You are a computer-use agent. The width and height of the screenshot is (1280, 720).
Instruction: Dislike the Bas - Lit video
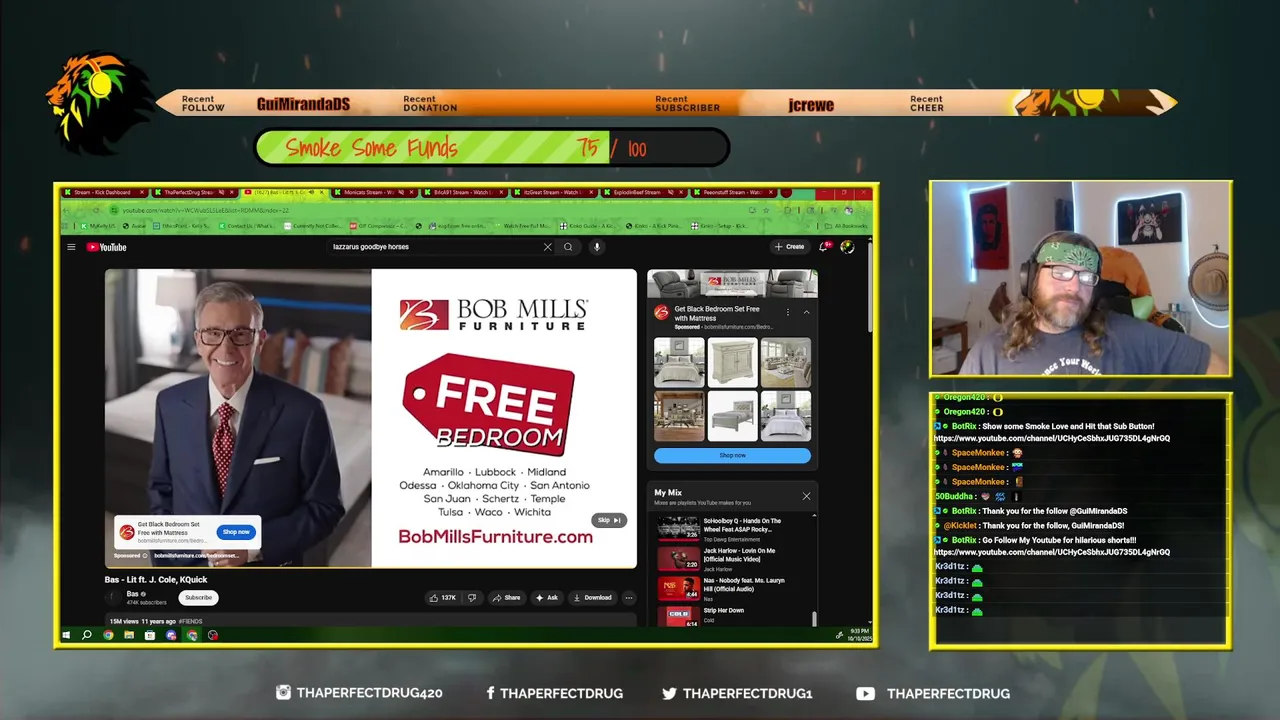pyautogui.click(x=472, y=598)
